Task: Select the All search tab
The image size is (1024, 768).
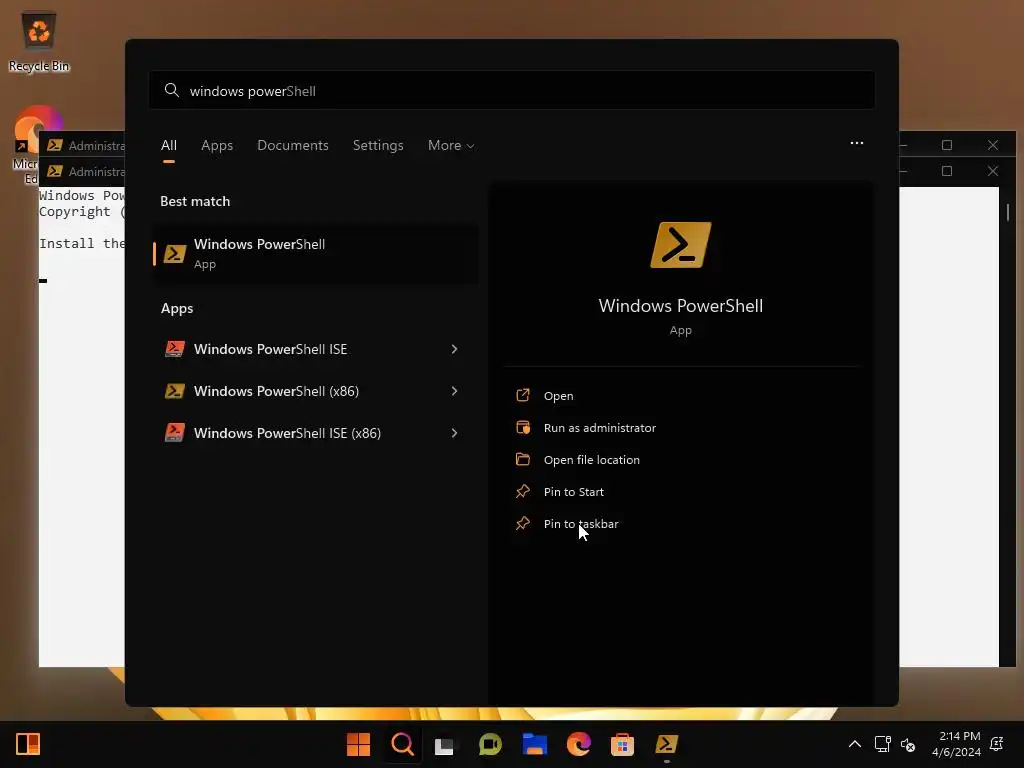Action: [168, 145]
